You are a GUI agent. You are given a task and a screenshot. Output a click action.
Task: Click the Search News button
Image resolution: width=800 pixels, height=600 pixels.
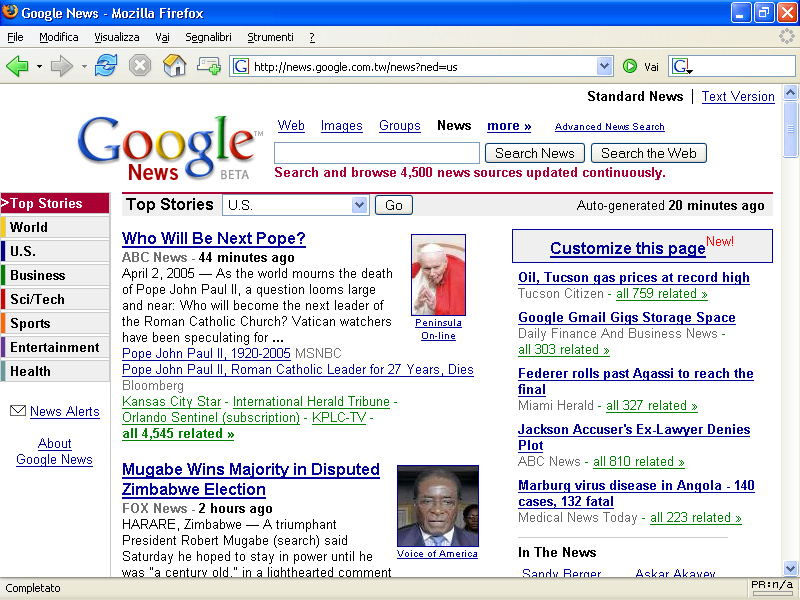[535, 153]
